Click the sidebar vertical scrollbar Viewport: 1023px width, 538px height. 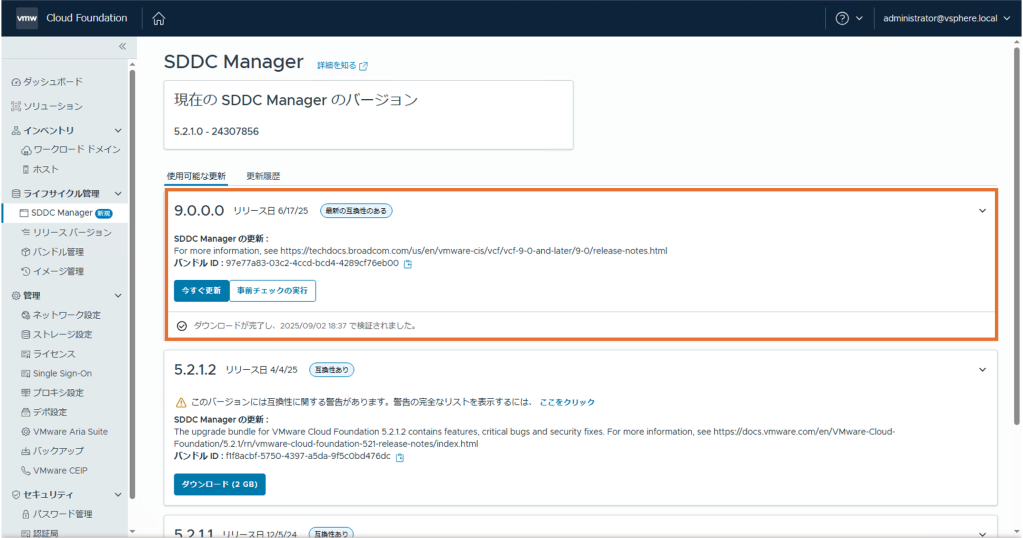click(132, 284)
